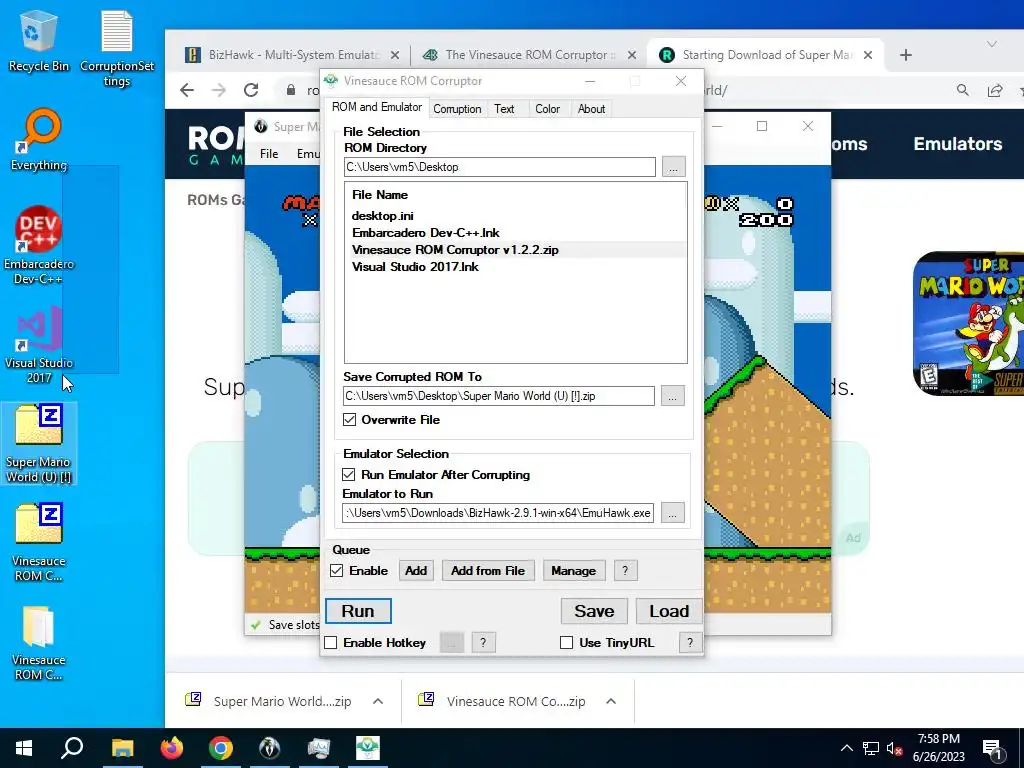Viewport: 1024px width, 768px height.
Task: Switch to BizHawk emulator taskbar icon
Action: (x=270, y=748)
